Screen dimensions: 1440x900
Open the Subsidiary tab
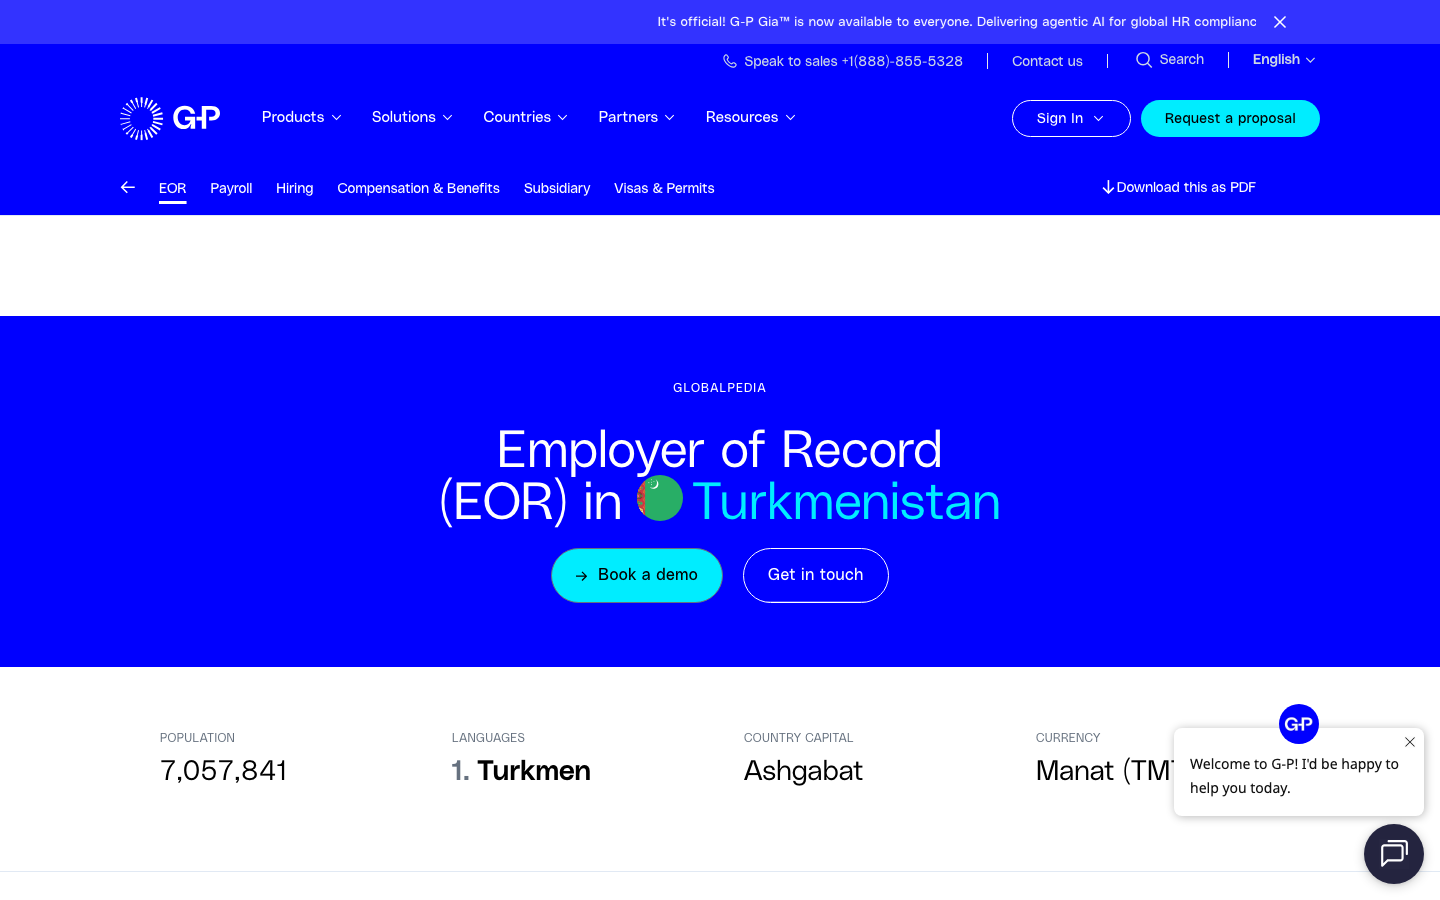pyautogui.click(x=557, y=188)
